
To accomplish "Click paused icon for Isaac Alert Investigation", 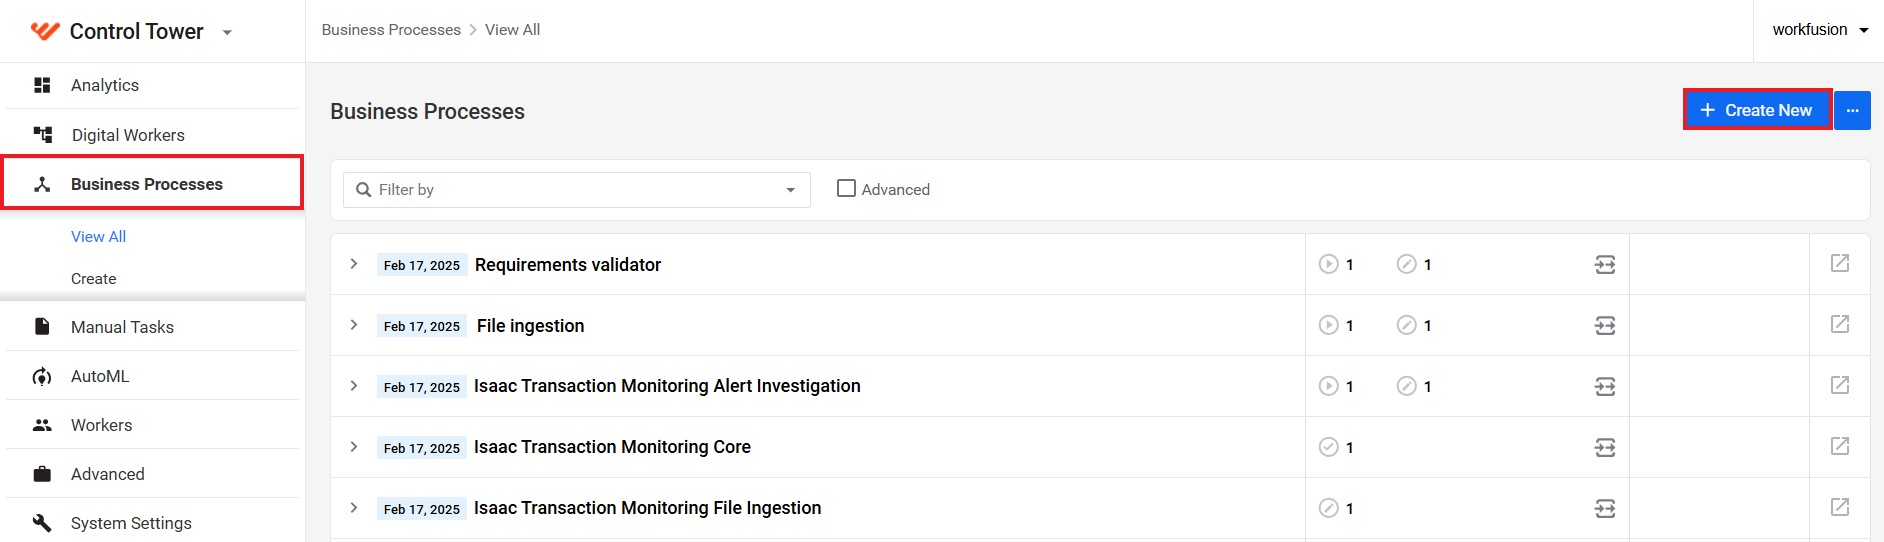I will pos(1406,386).
